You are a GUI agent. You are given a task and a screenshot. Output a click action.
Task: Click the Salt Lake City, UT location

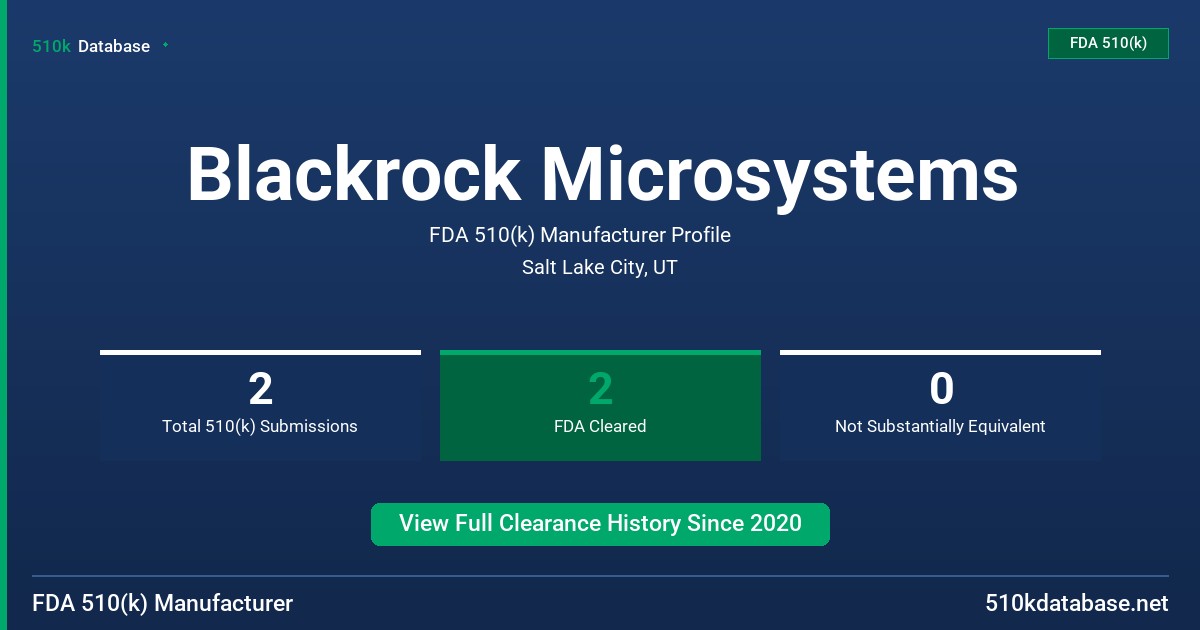(600, 267)
